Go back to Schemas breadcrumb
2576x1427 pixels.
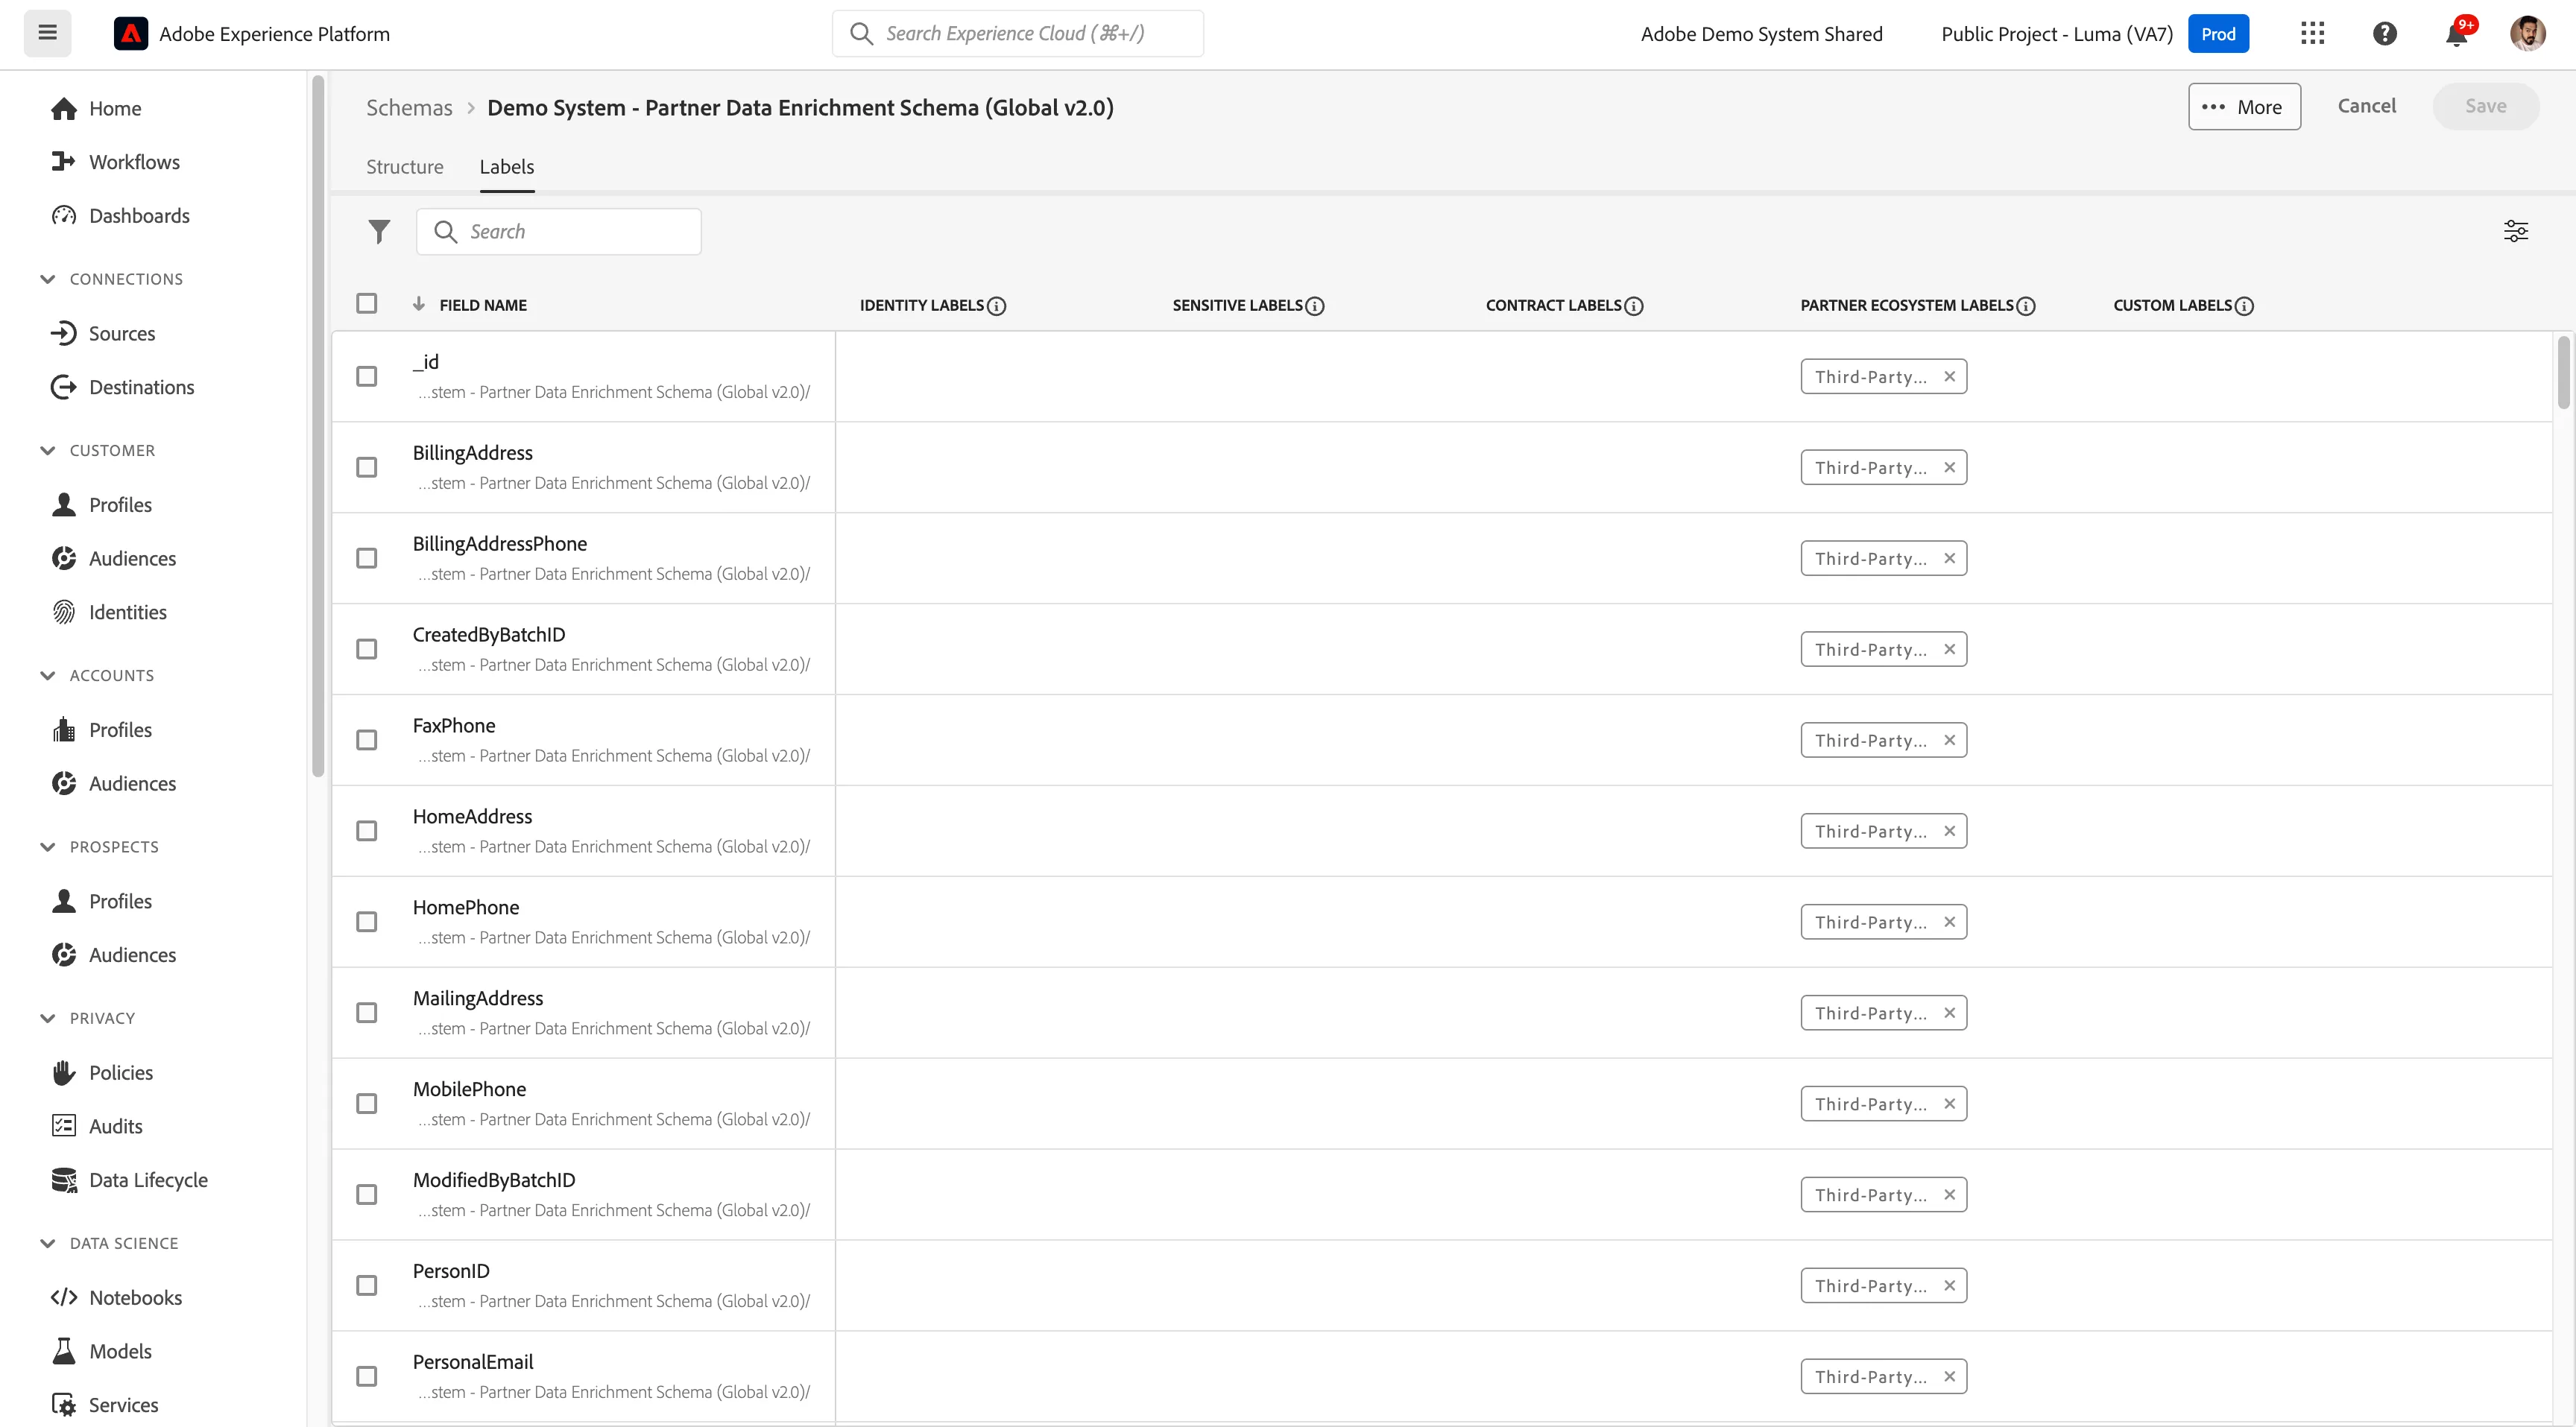(x=409, y=108)
